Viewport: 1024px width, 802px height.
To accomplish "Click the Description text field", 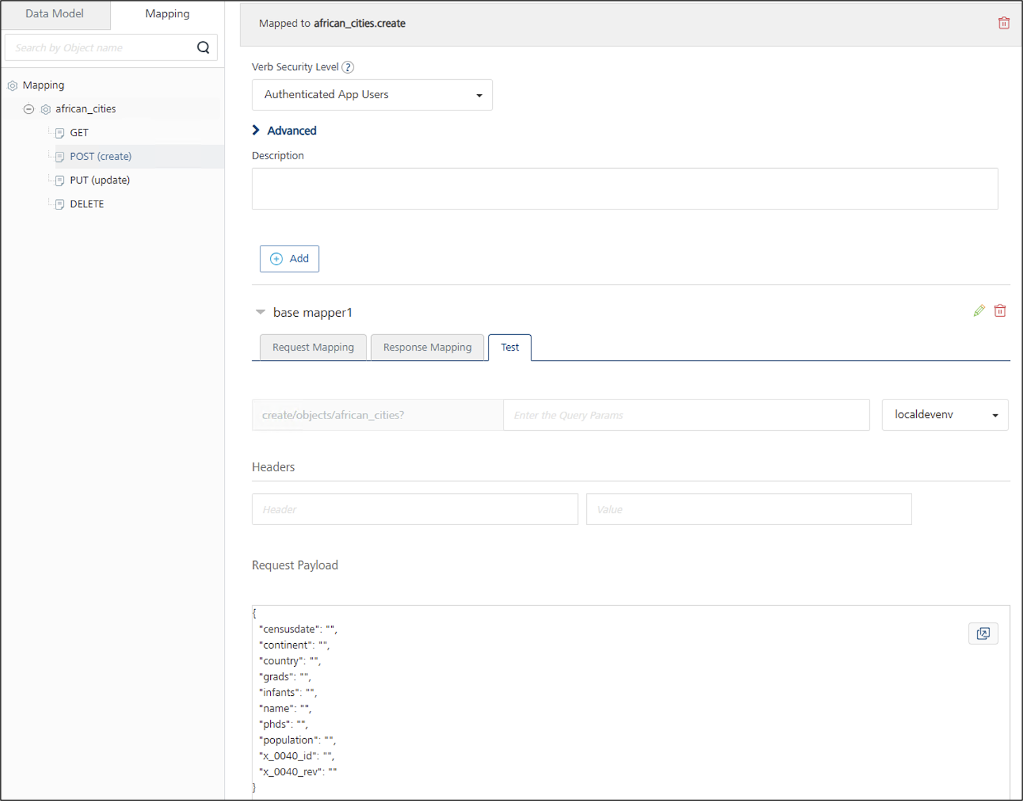I will click(x=624, y=188).
